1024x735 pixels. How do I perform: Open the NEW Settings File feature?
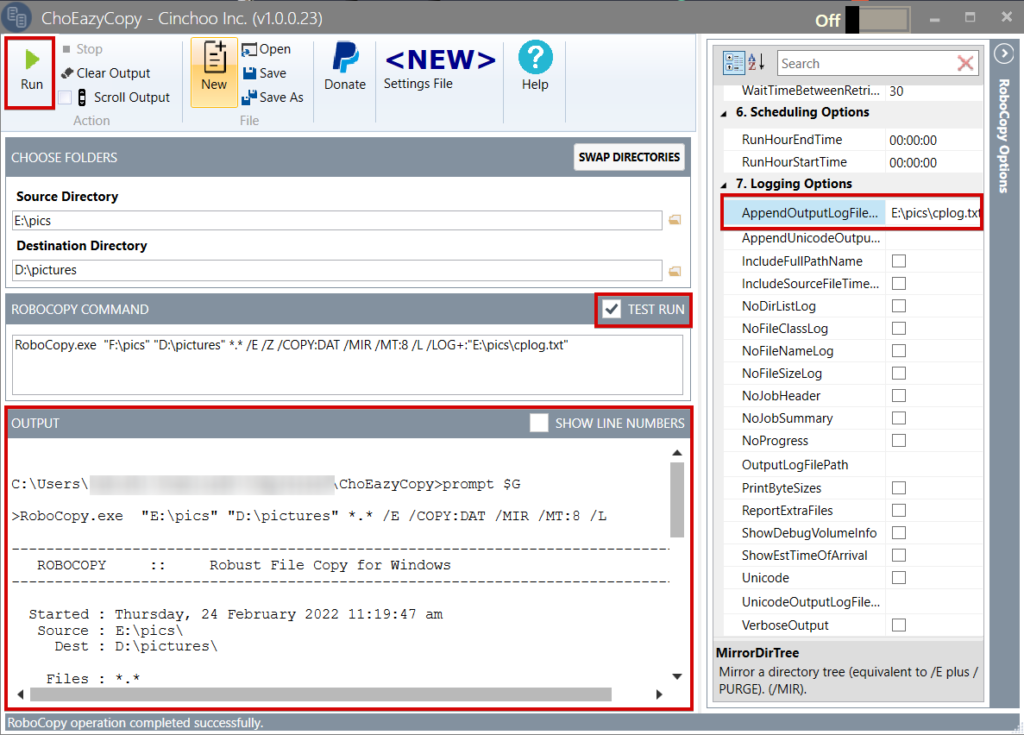(x=439, y=60)
